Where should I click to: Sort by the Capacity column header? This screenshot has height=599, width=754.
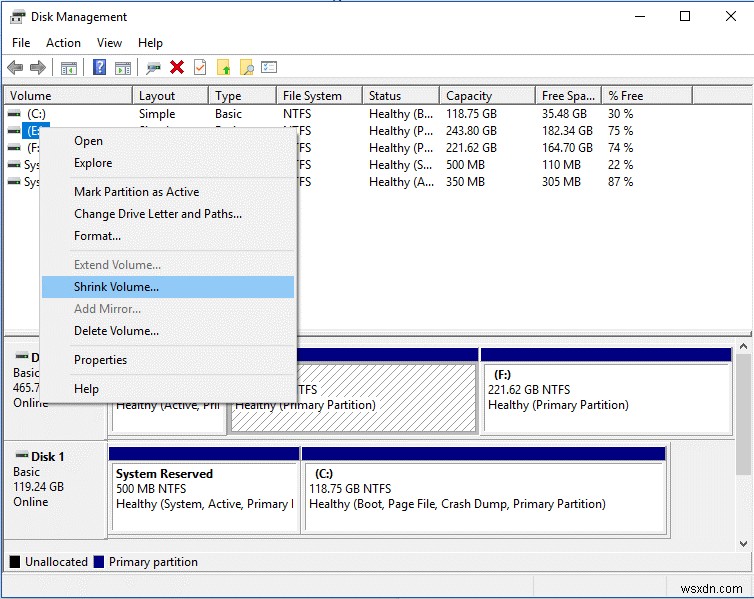pyautogui.click(x=487, y=96)
